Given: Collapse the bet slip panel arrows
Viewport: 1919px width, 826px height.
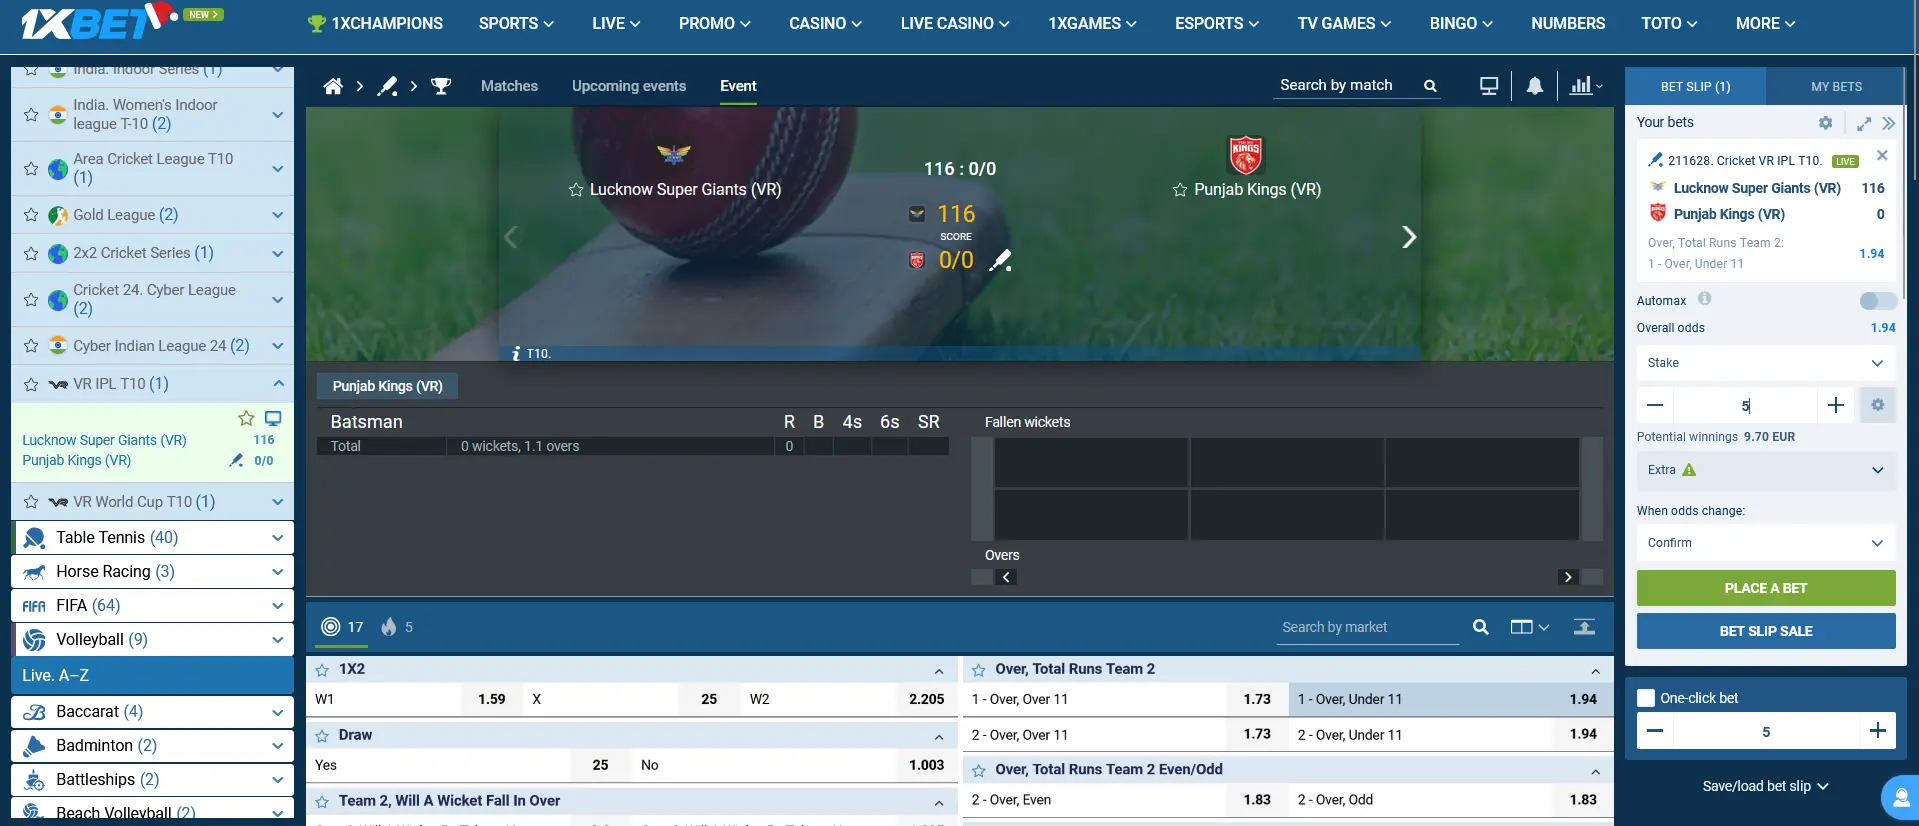Looking at the screenshot, I should [x=1888, y=123].
